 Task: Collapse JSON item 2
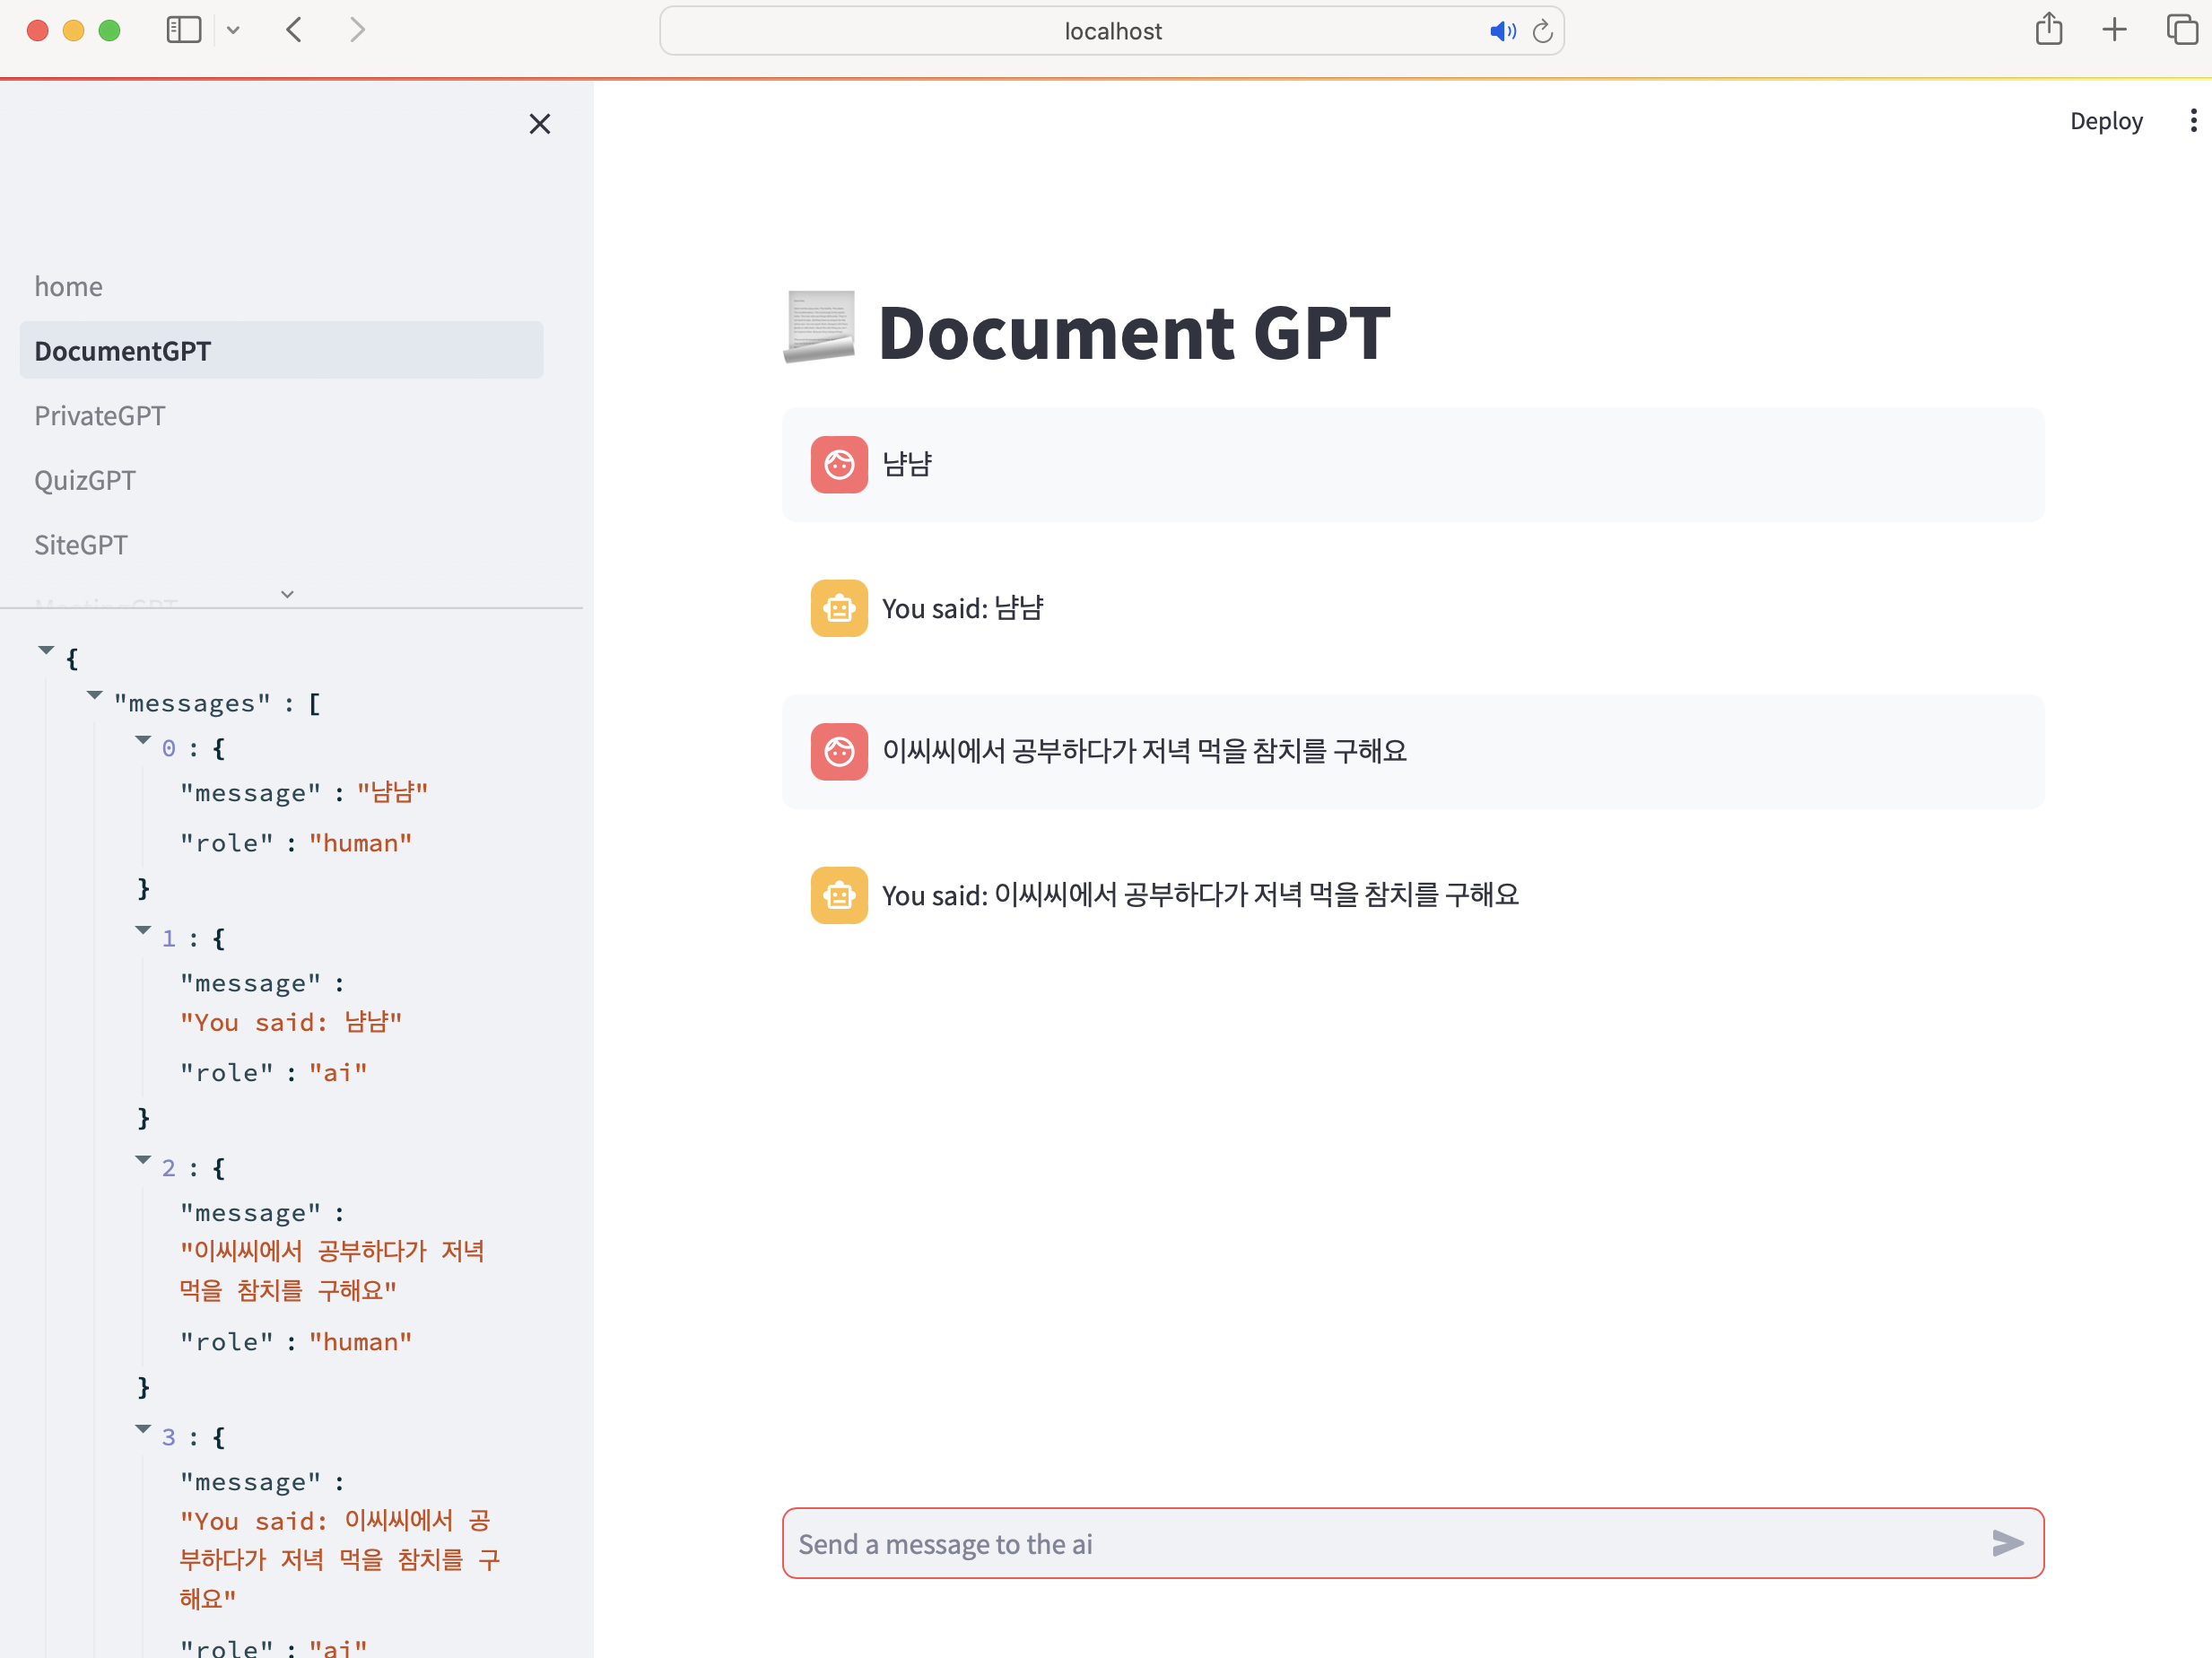[143, 1160]
